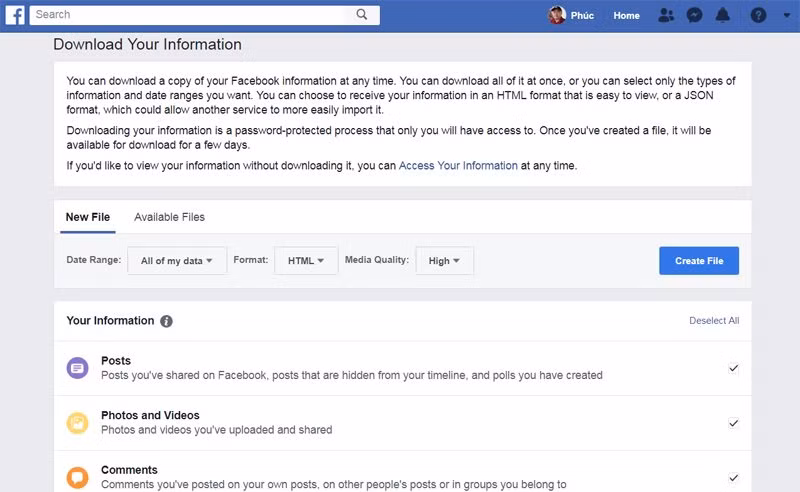Click the Photos and Videos row title

pos(150,415)
